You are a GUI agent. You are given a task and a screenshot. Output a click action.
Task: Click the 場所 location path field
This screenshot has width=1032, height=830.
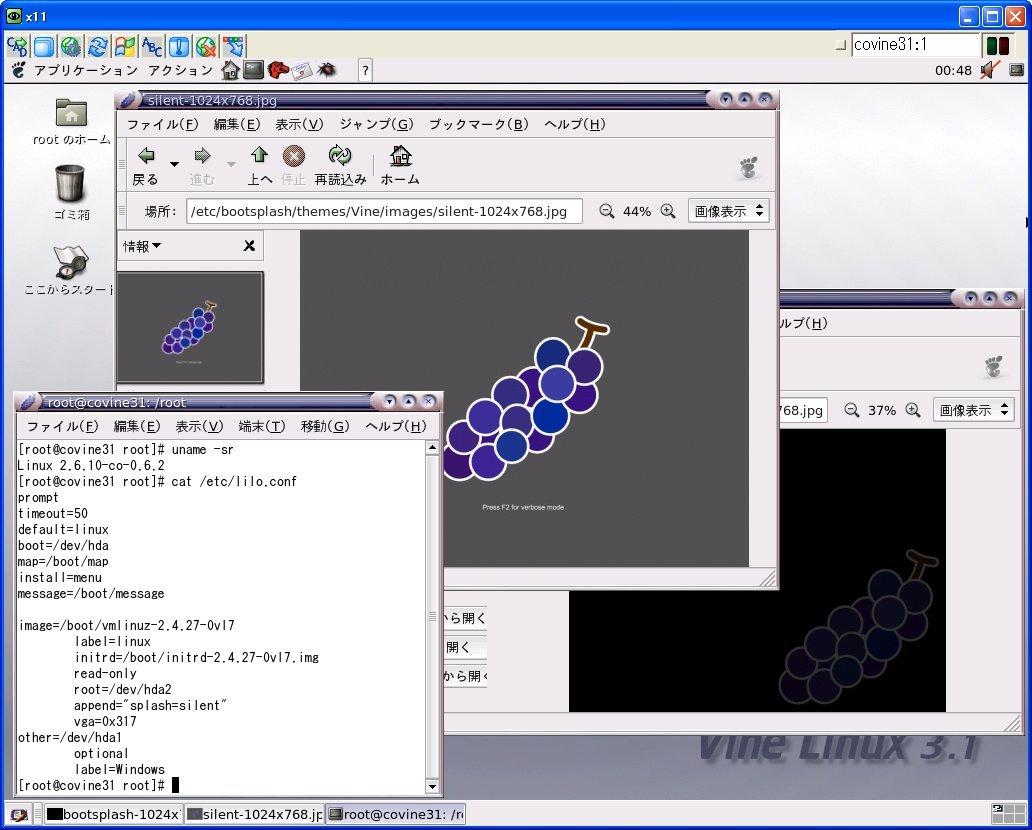(x=384, y=211)
